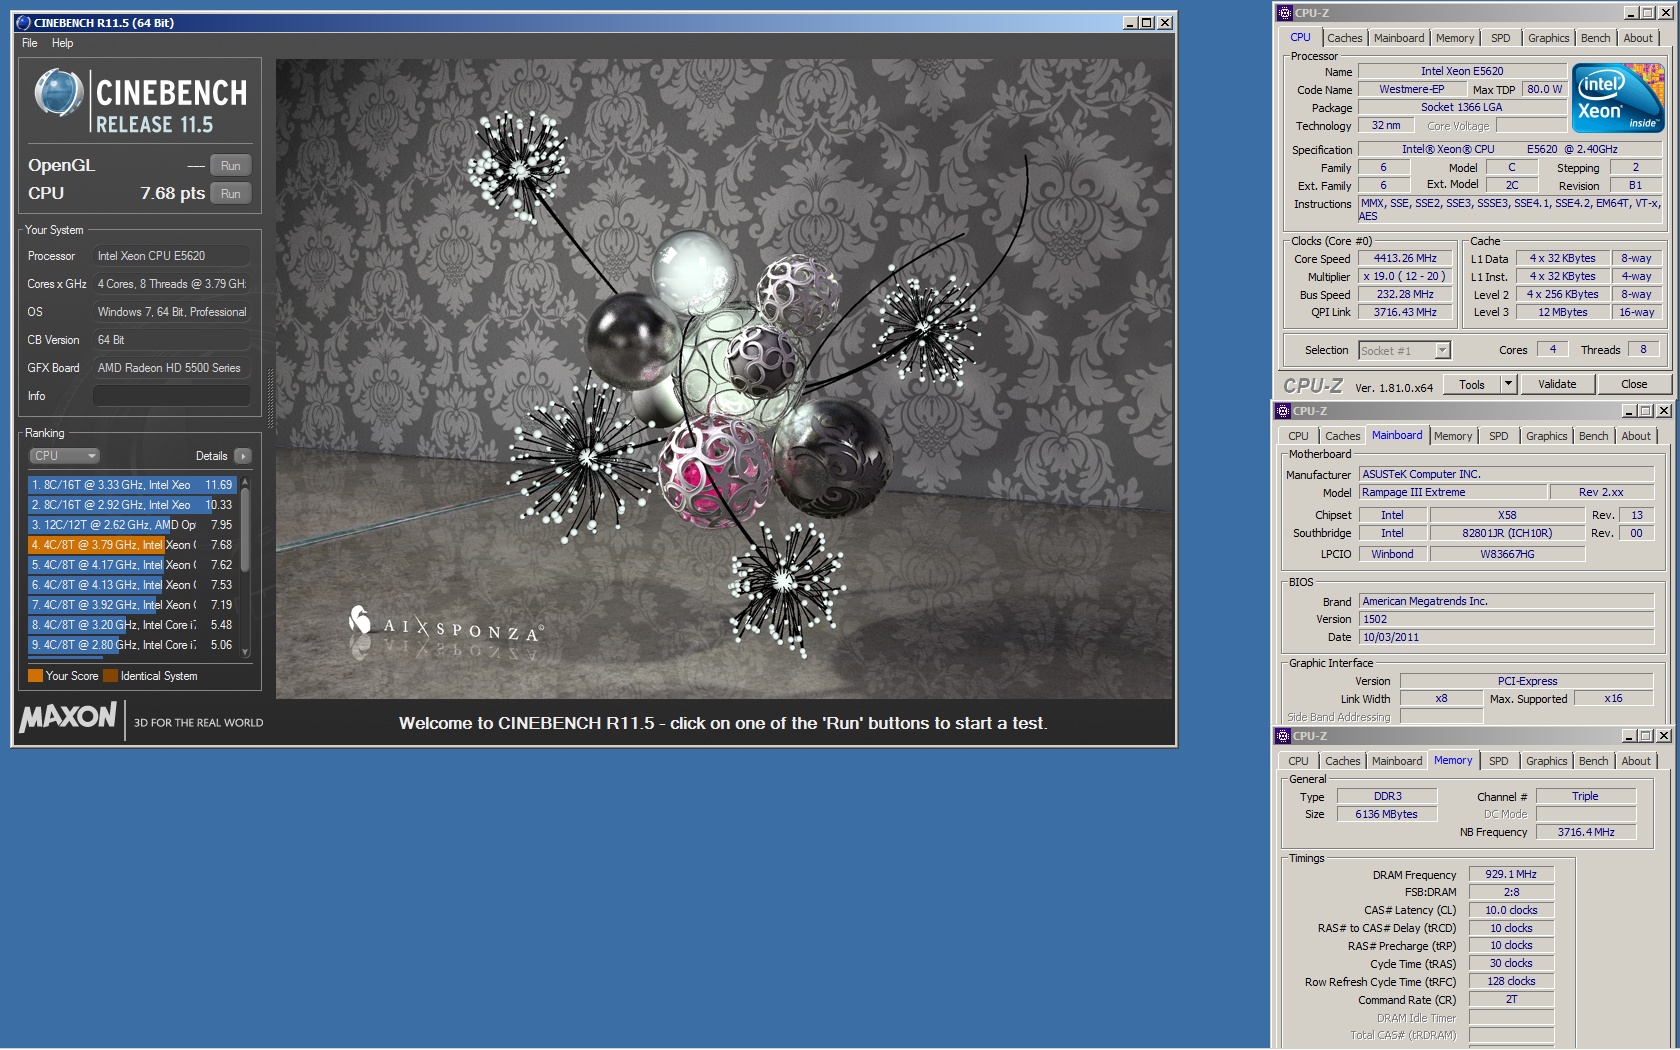Click the Intel Xeon inside badge
This screenshot has width=1680, height=1050.
pyautogui.click(x=1617, y=98)
